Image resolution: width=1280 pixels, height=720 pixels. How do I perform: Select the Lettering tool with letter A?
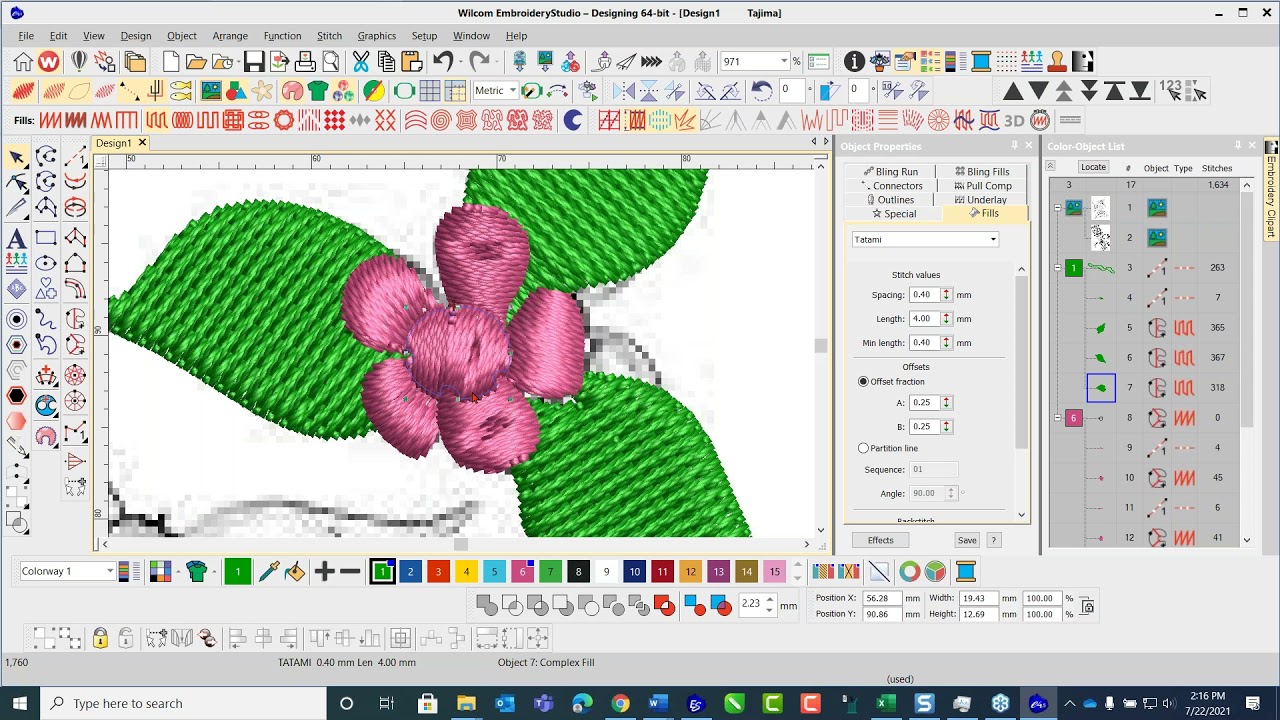click(16, 238)
